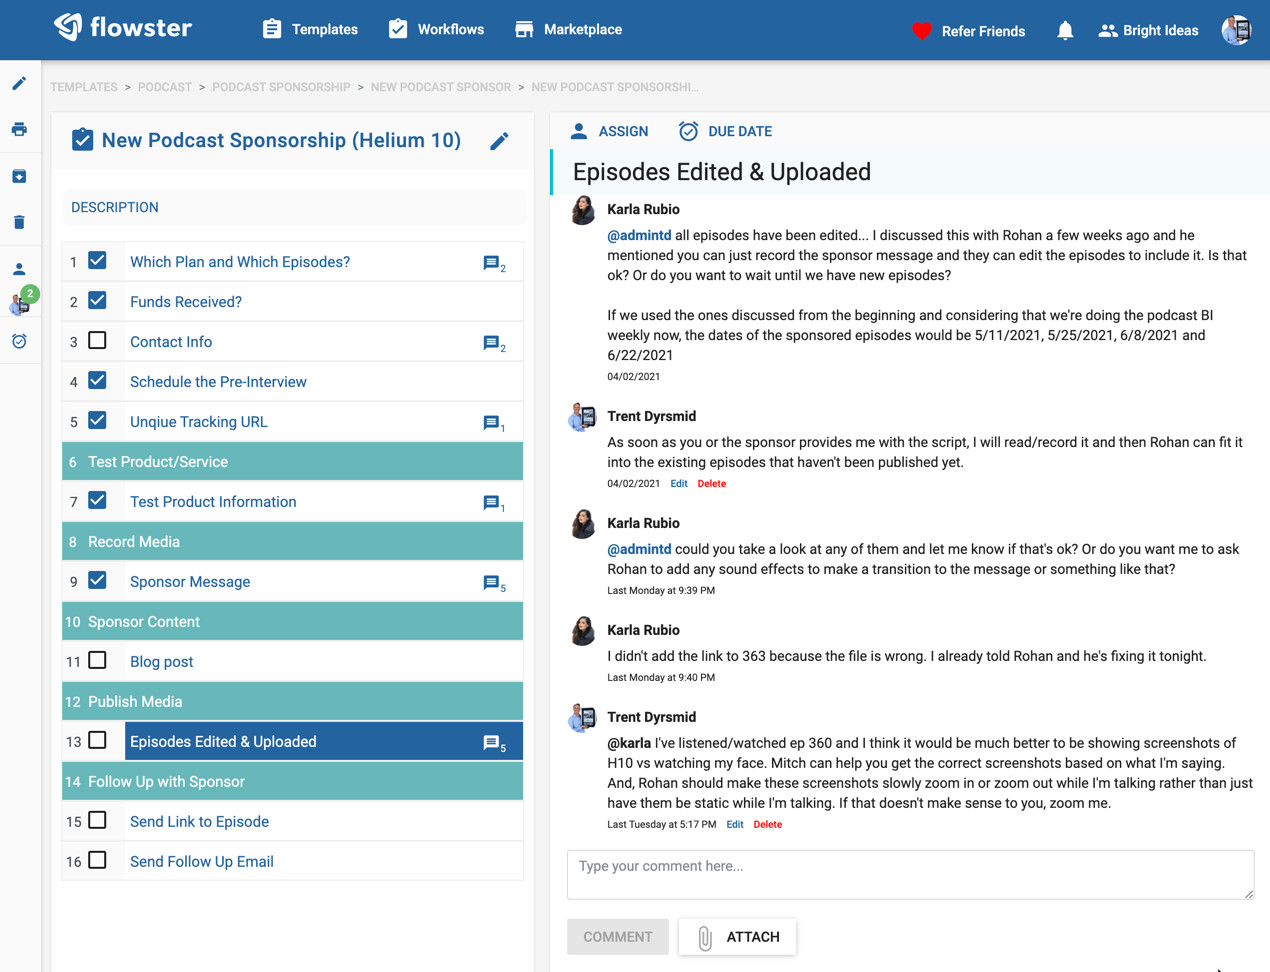The image size is (1270, 972).
Task: Select the edit pencil icon in the sidebar
Action: [19, 83]
